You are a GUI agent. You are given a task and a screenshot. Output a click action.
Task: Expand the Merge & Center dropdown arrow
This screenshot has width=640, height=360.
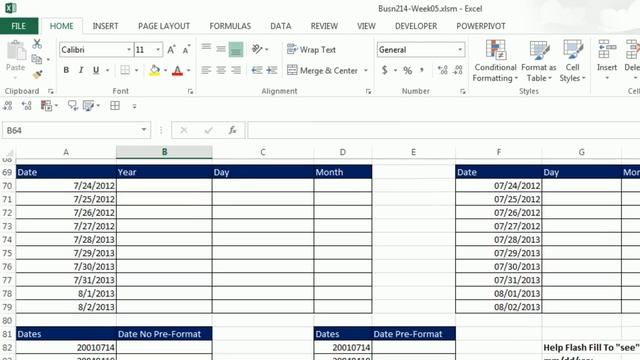pos(366,70)
